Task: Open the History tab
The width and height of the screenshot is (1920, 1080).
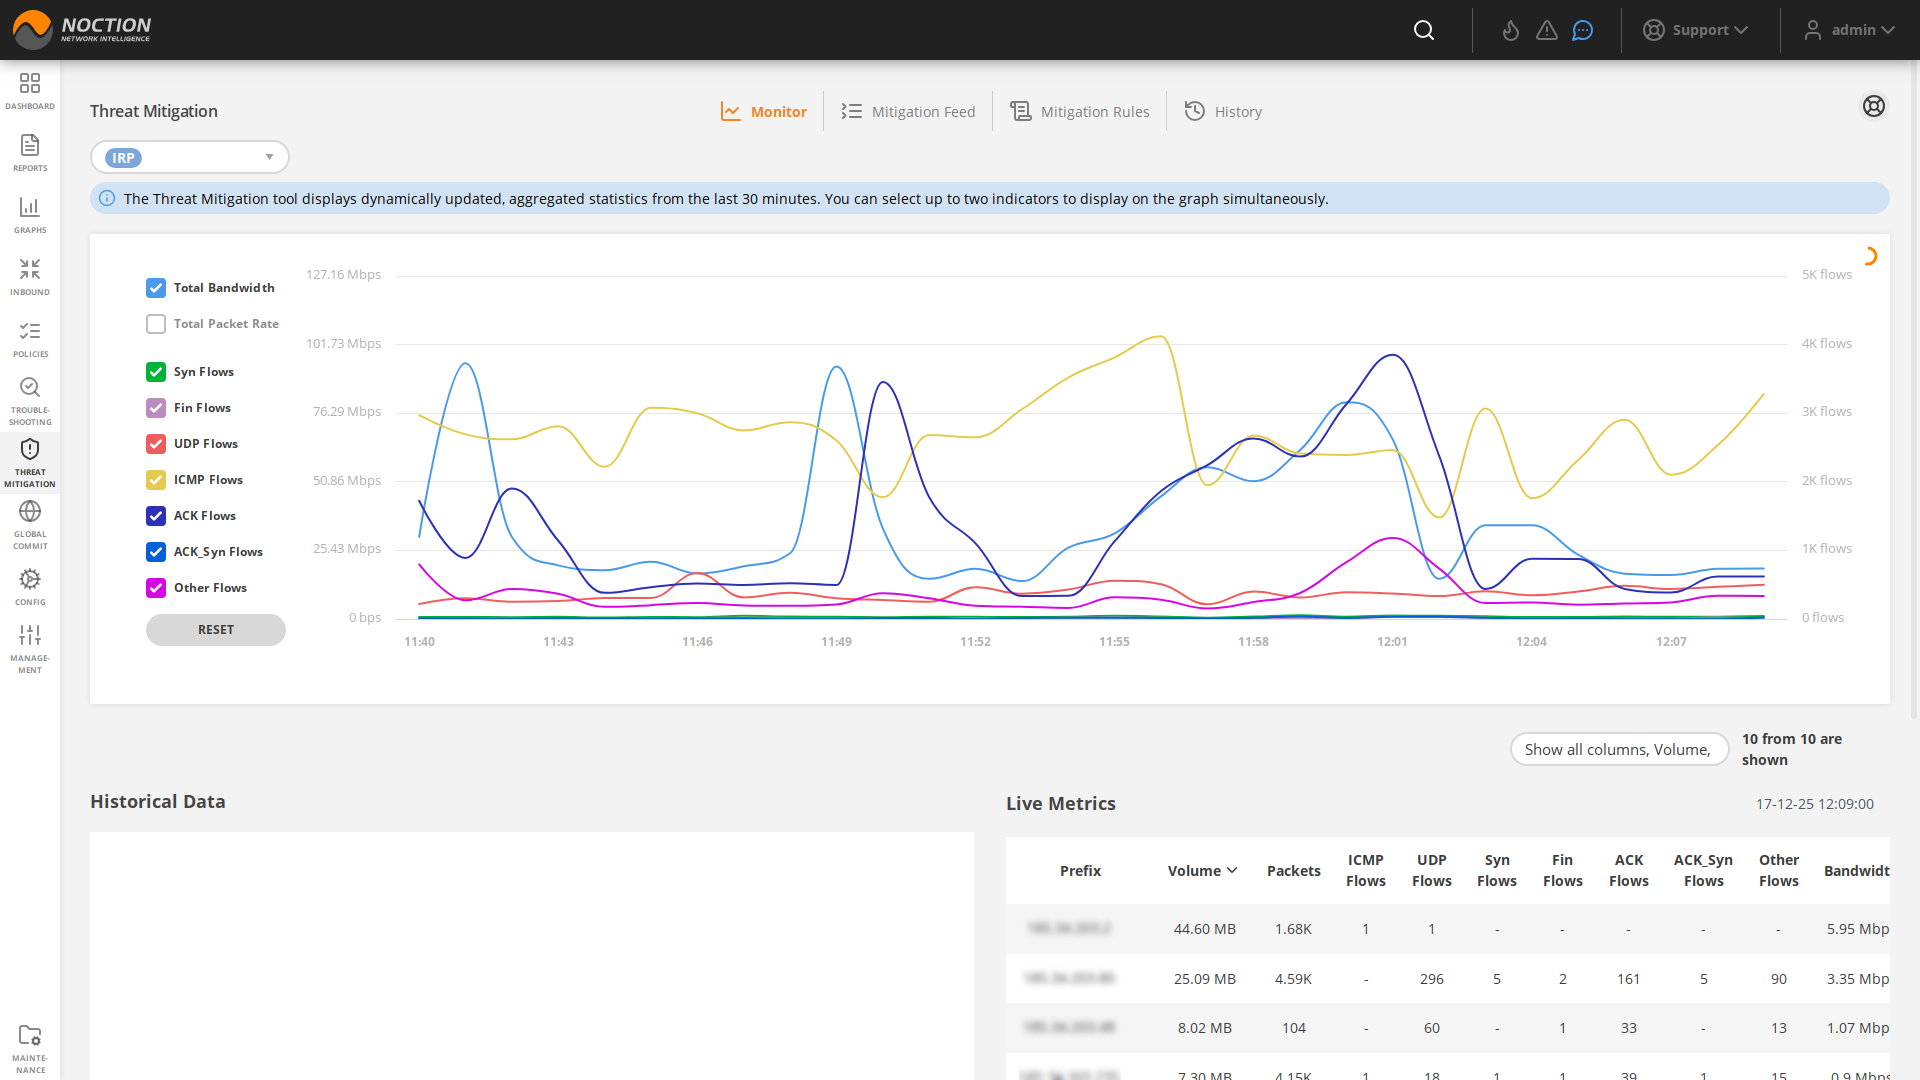Action: [x=1223, y=111]
